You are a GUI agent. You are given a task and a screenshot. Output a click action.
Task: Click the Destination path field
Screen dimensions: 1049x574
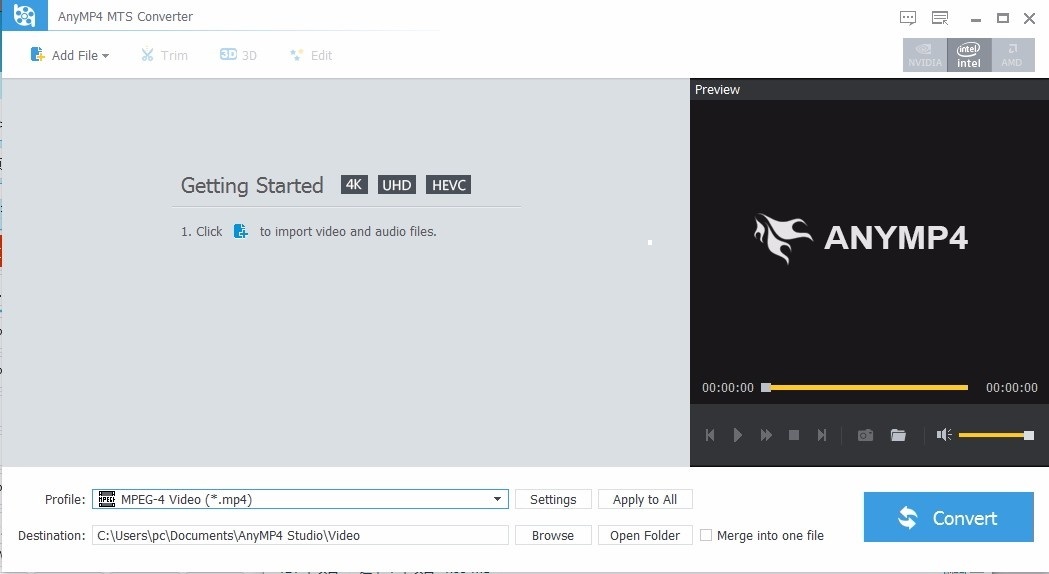coord(300,535)
